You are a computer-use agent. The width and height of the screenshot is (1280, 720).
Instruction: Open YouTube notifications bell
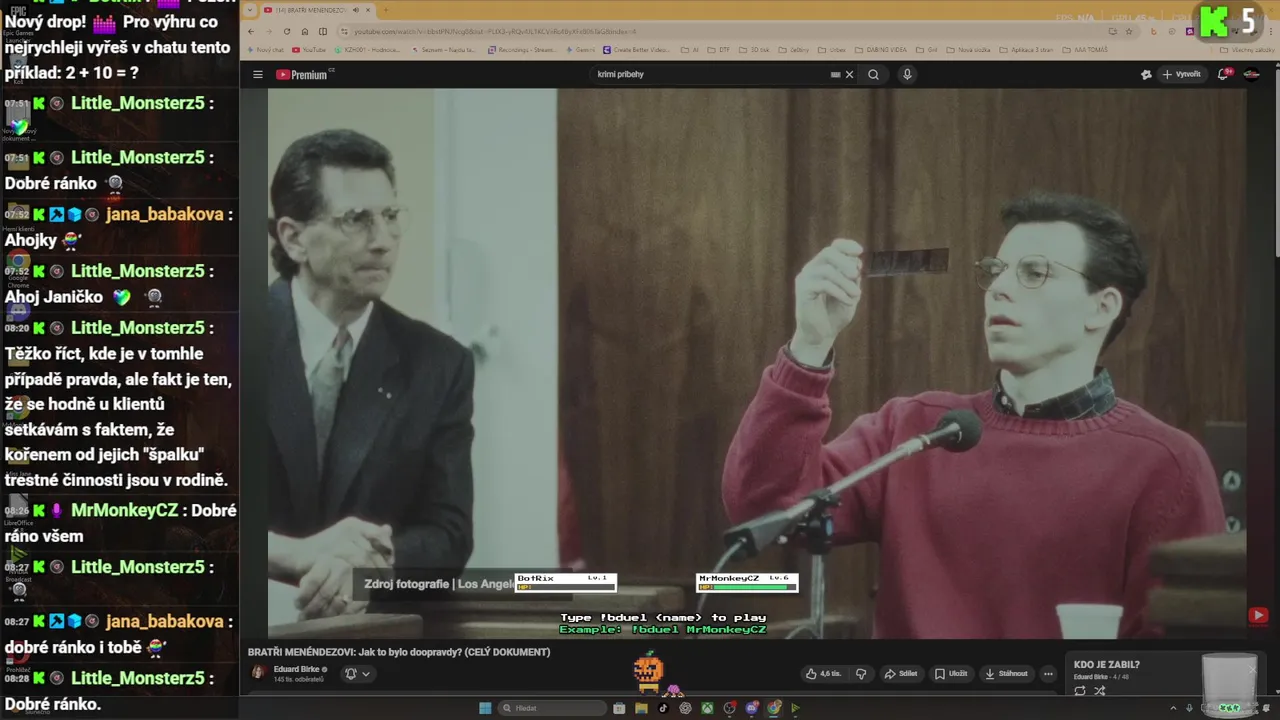1223,74
